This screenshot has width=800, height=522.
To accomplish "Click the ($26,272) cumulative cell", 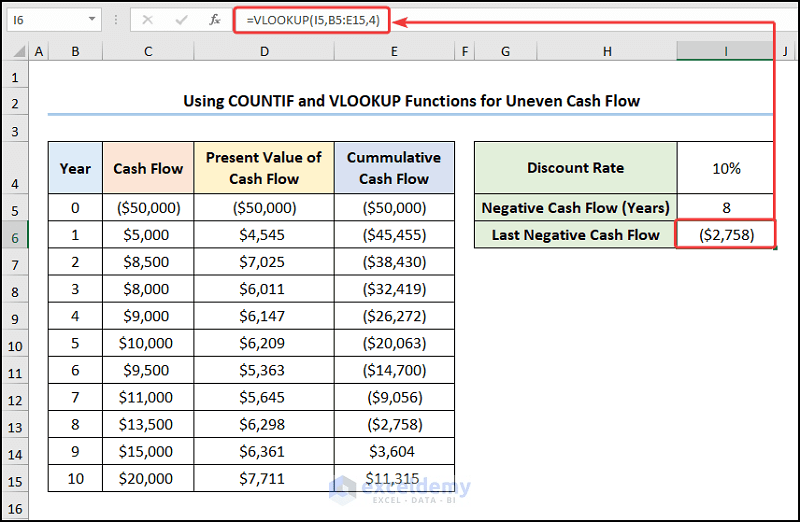I will (x=394, y=316).
